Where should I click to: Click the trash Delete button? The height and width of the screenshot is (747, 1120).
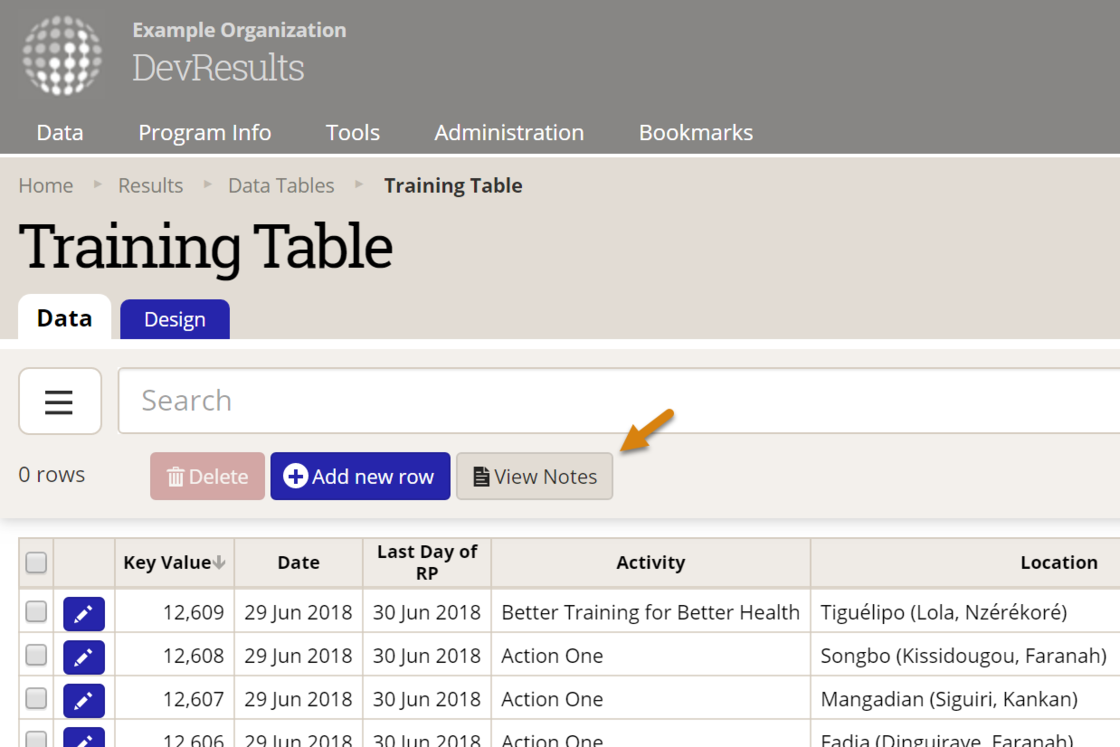point(207,476)
